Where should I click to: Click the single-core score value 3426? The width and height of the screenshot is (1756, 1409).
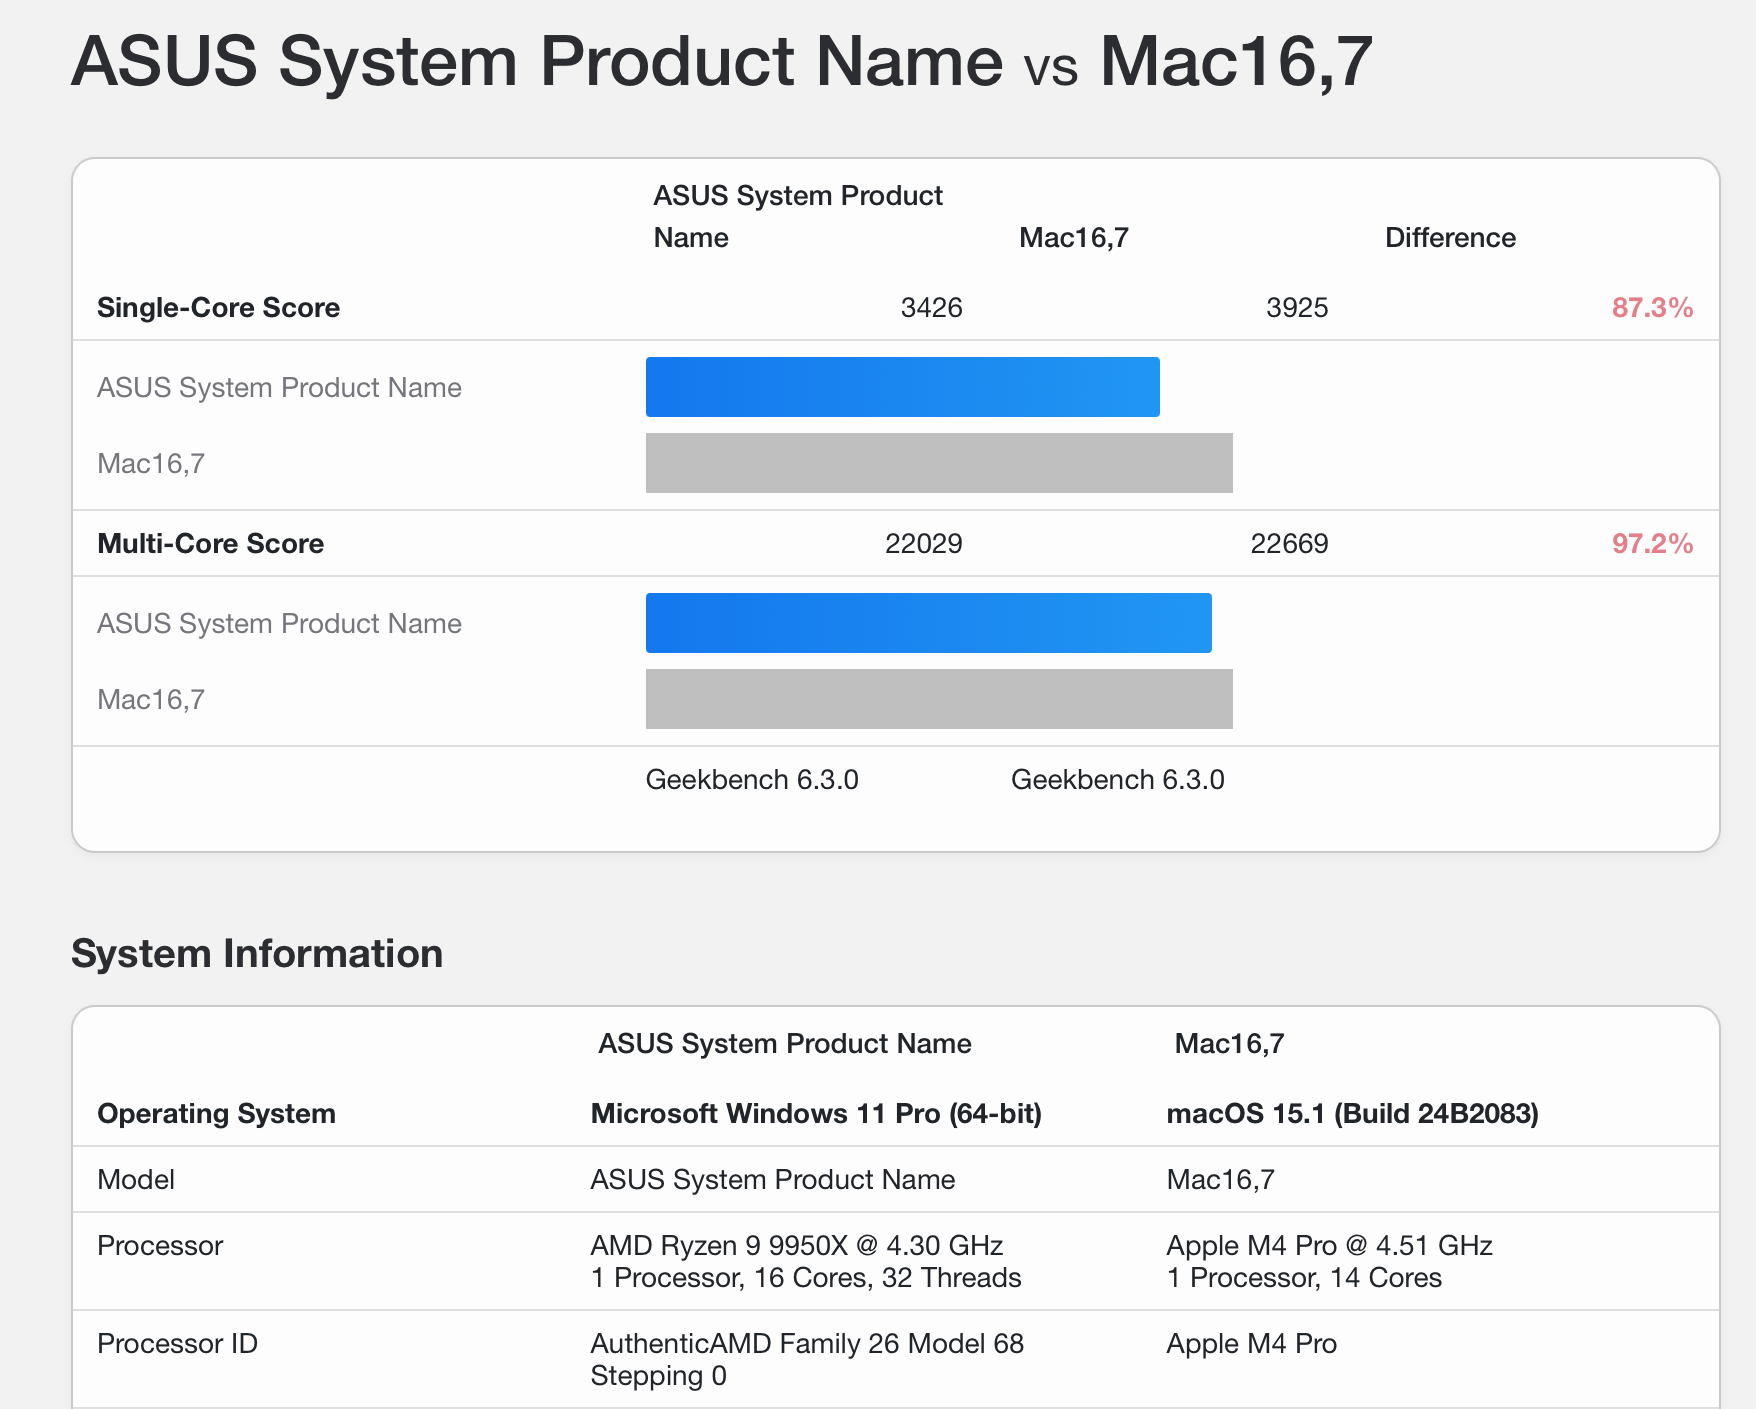click(x=931, y=307)
